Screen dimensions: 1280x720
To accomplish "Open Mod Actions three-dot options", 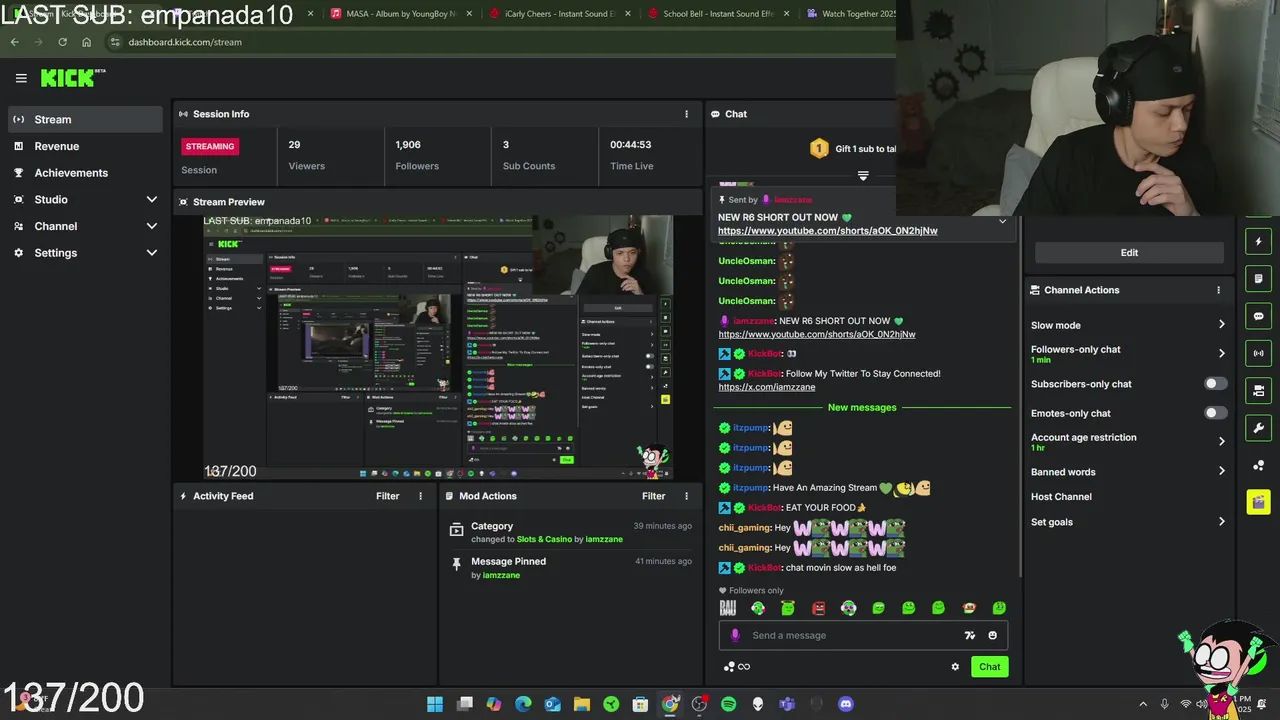I will click(686, 496).
